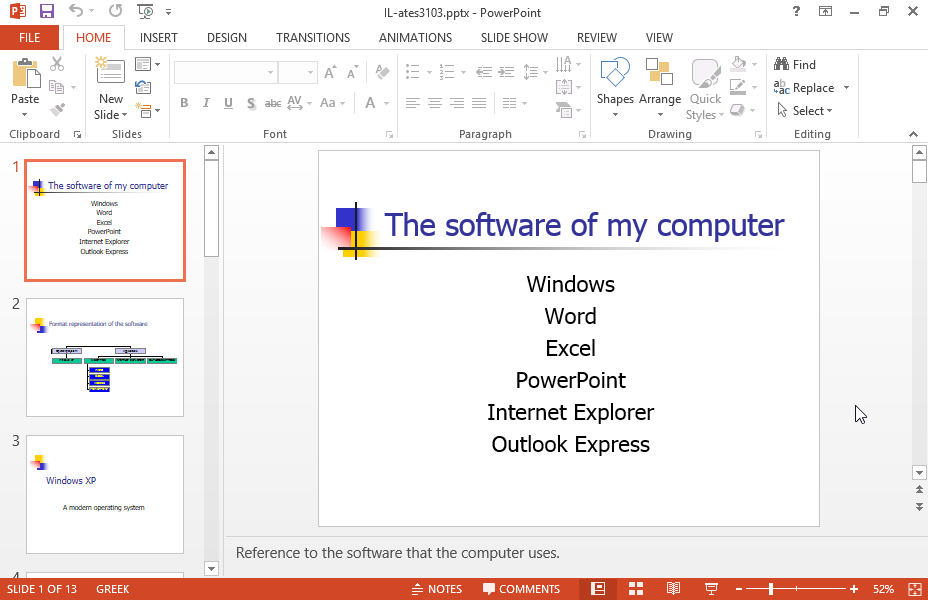Viewport: 928px width, 600px height.
Task: Decrease the list indent level
Action: point(484,72)
